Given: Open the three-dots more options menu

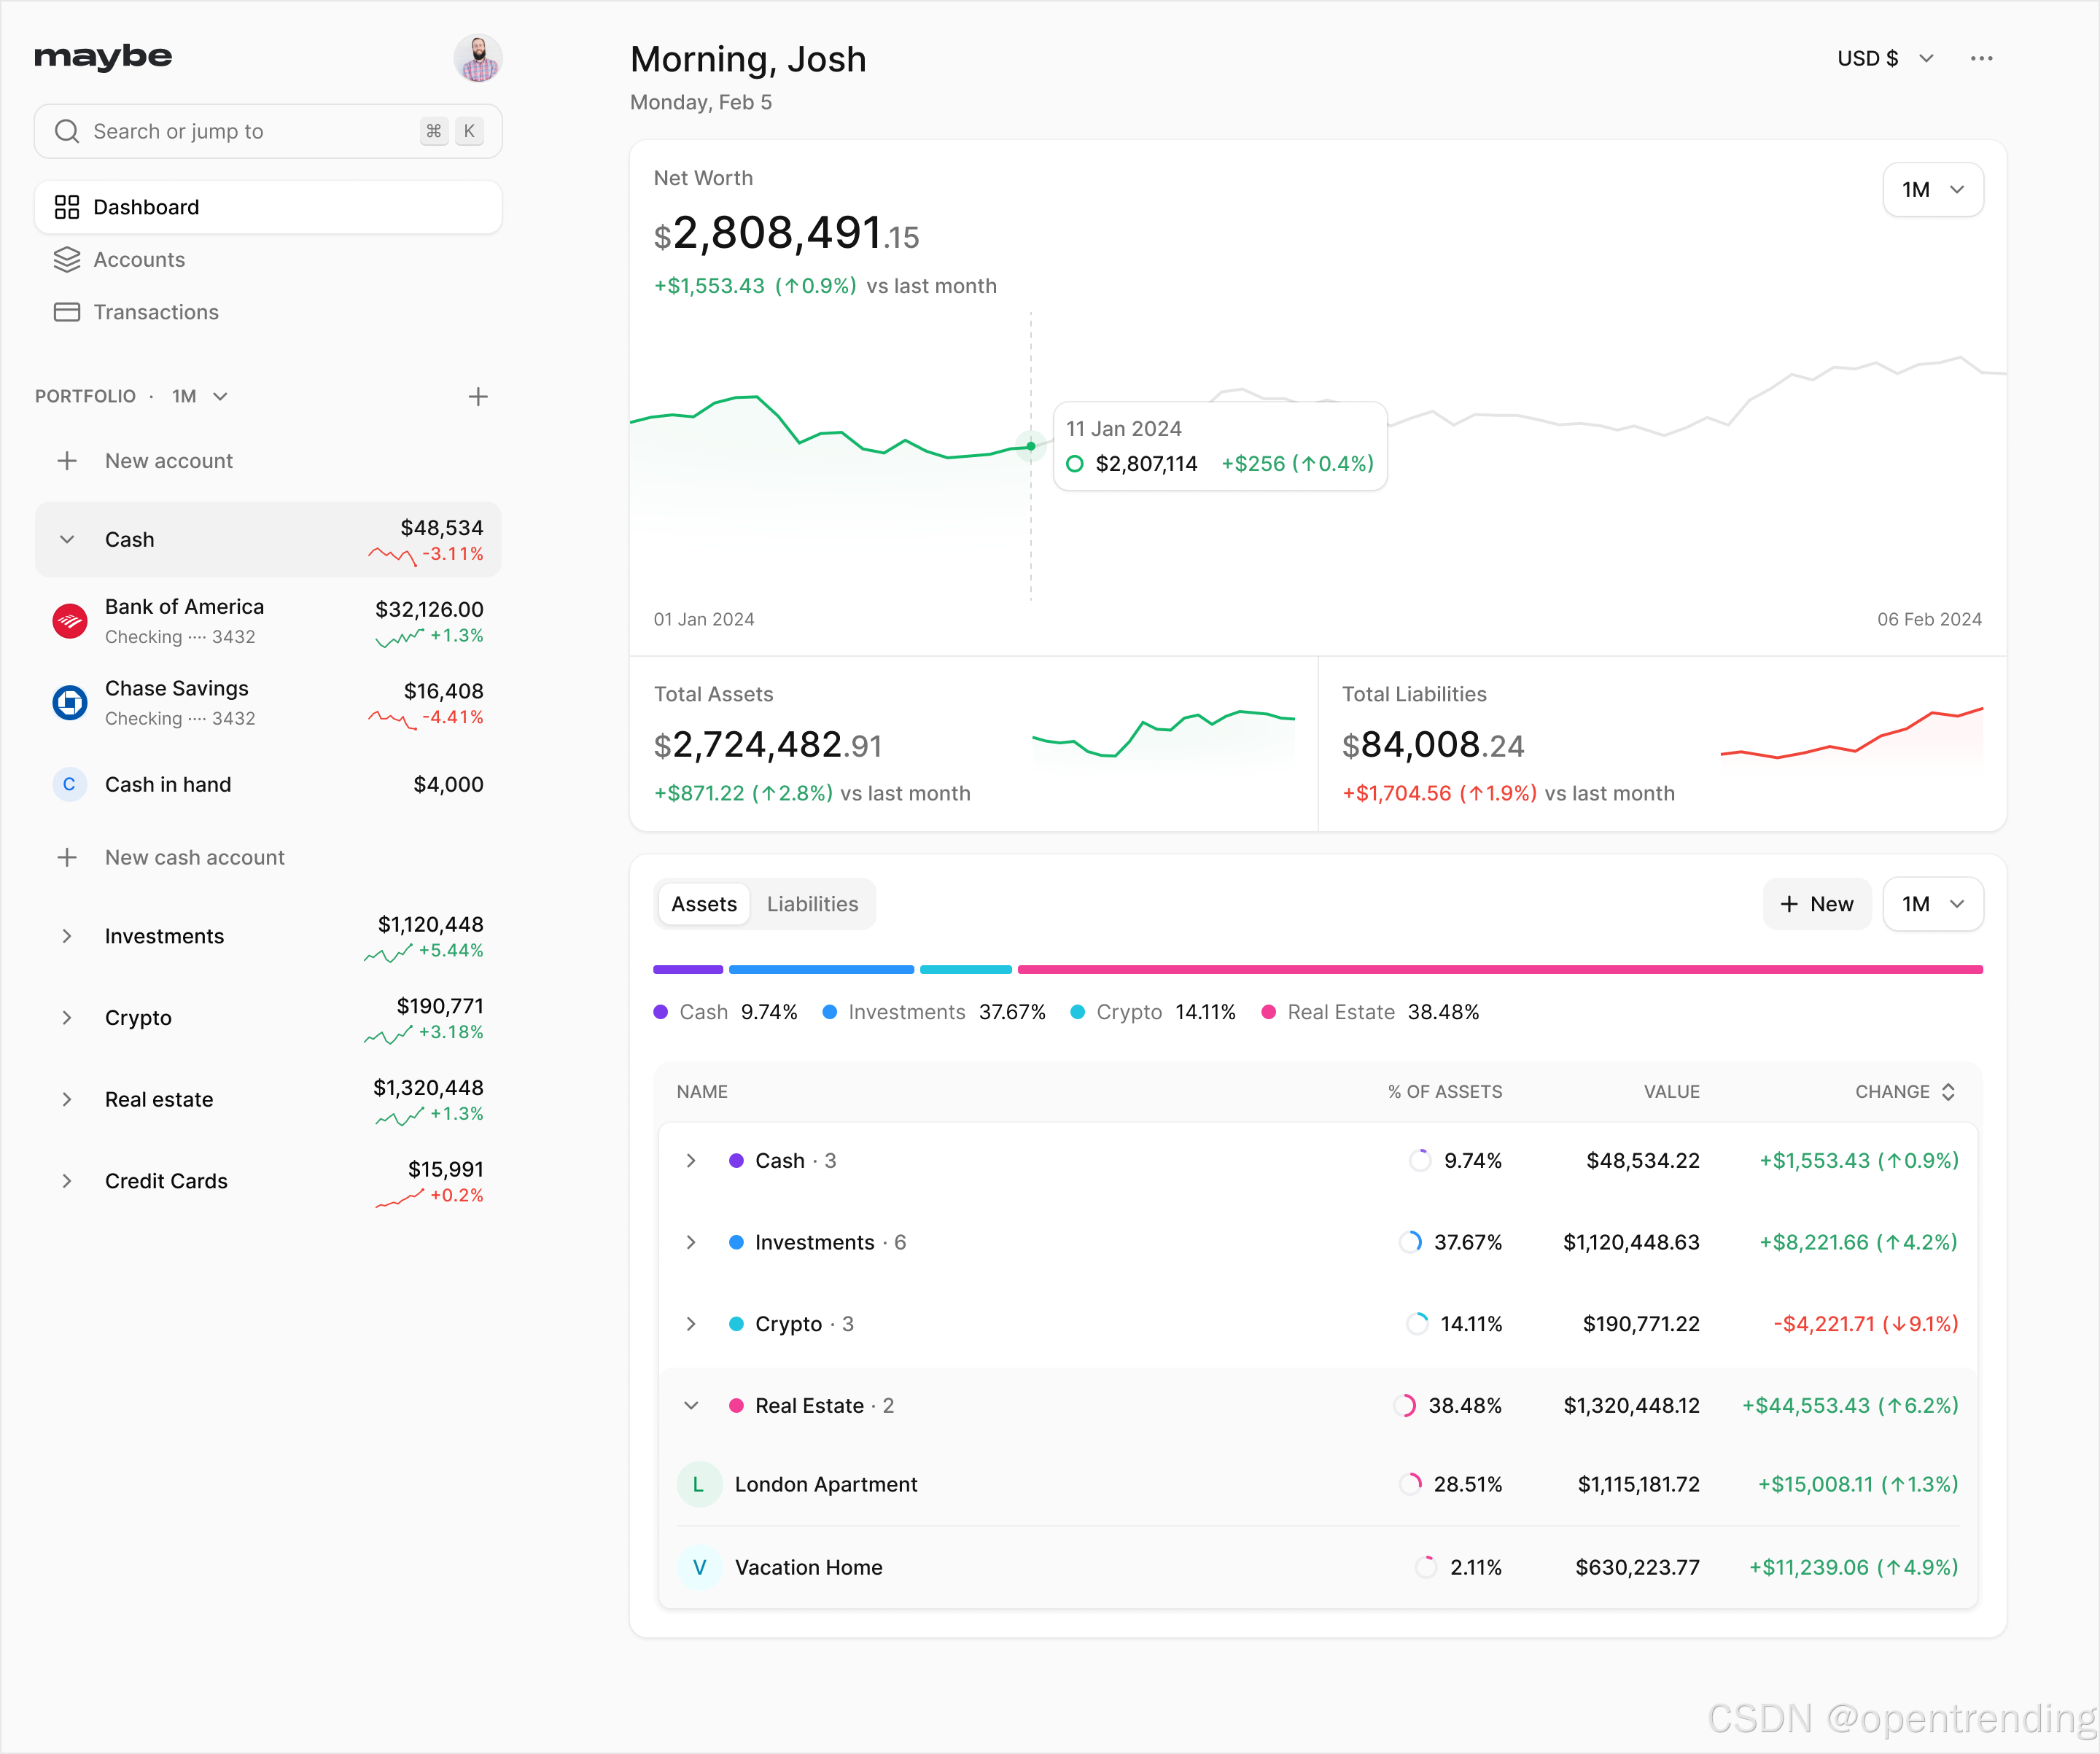Looking at the screenshot, I should coord(1981,58).
